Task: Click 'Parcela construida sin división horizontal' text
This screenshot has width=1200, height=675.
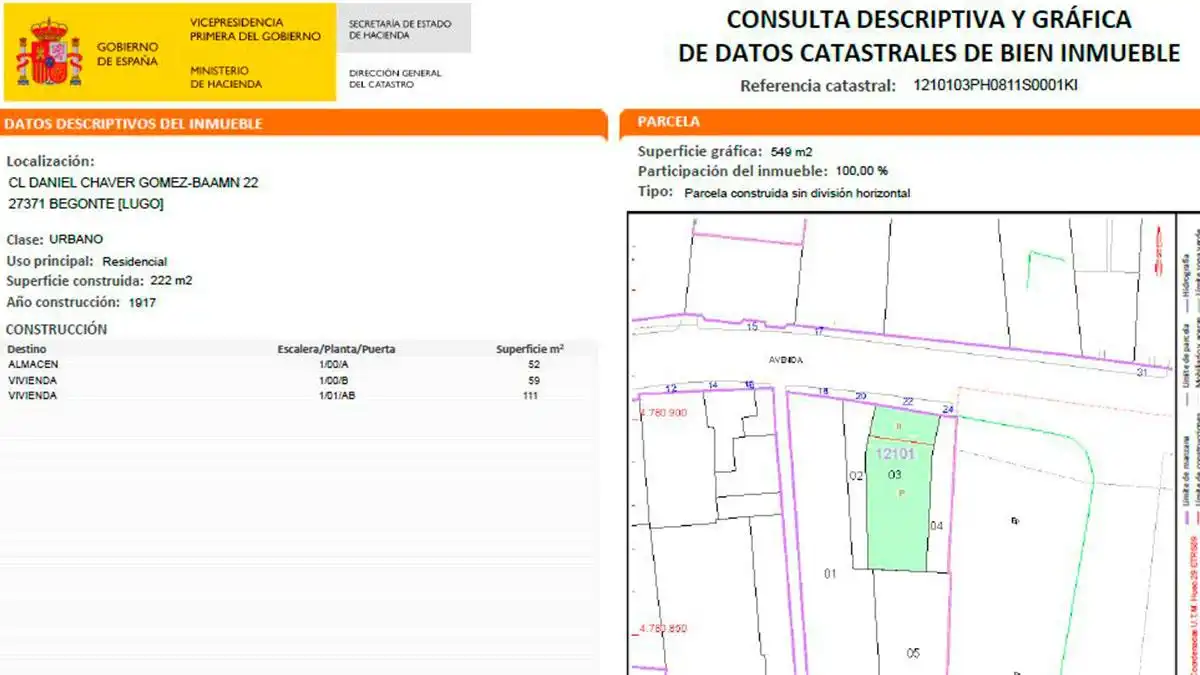Action: (797, 193)
